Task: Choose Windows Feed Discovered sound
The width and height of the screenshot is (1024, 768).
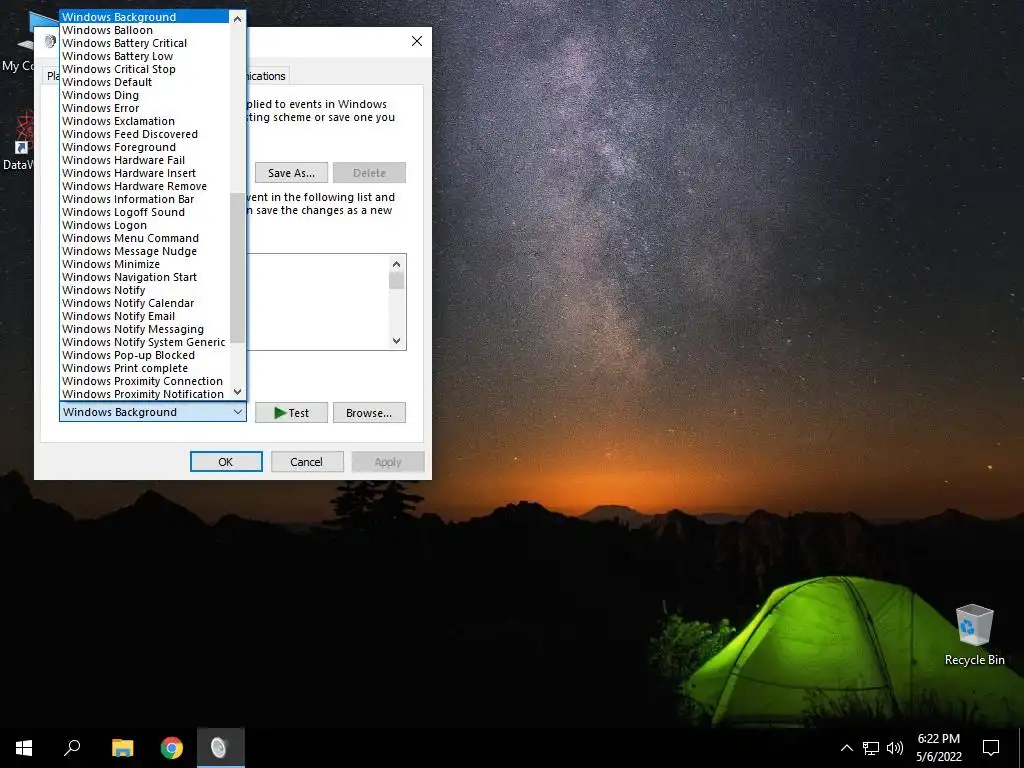Action: tap(145, 135)
